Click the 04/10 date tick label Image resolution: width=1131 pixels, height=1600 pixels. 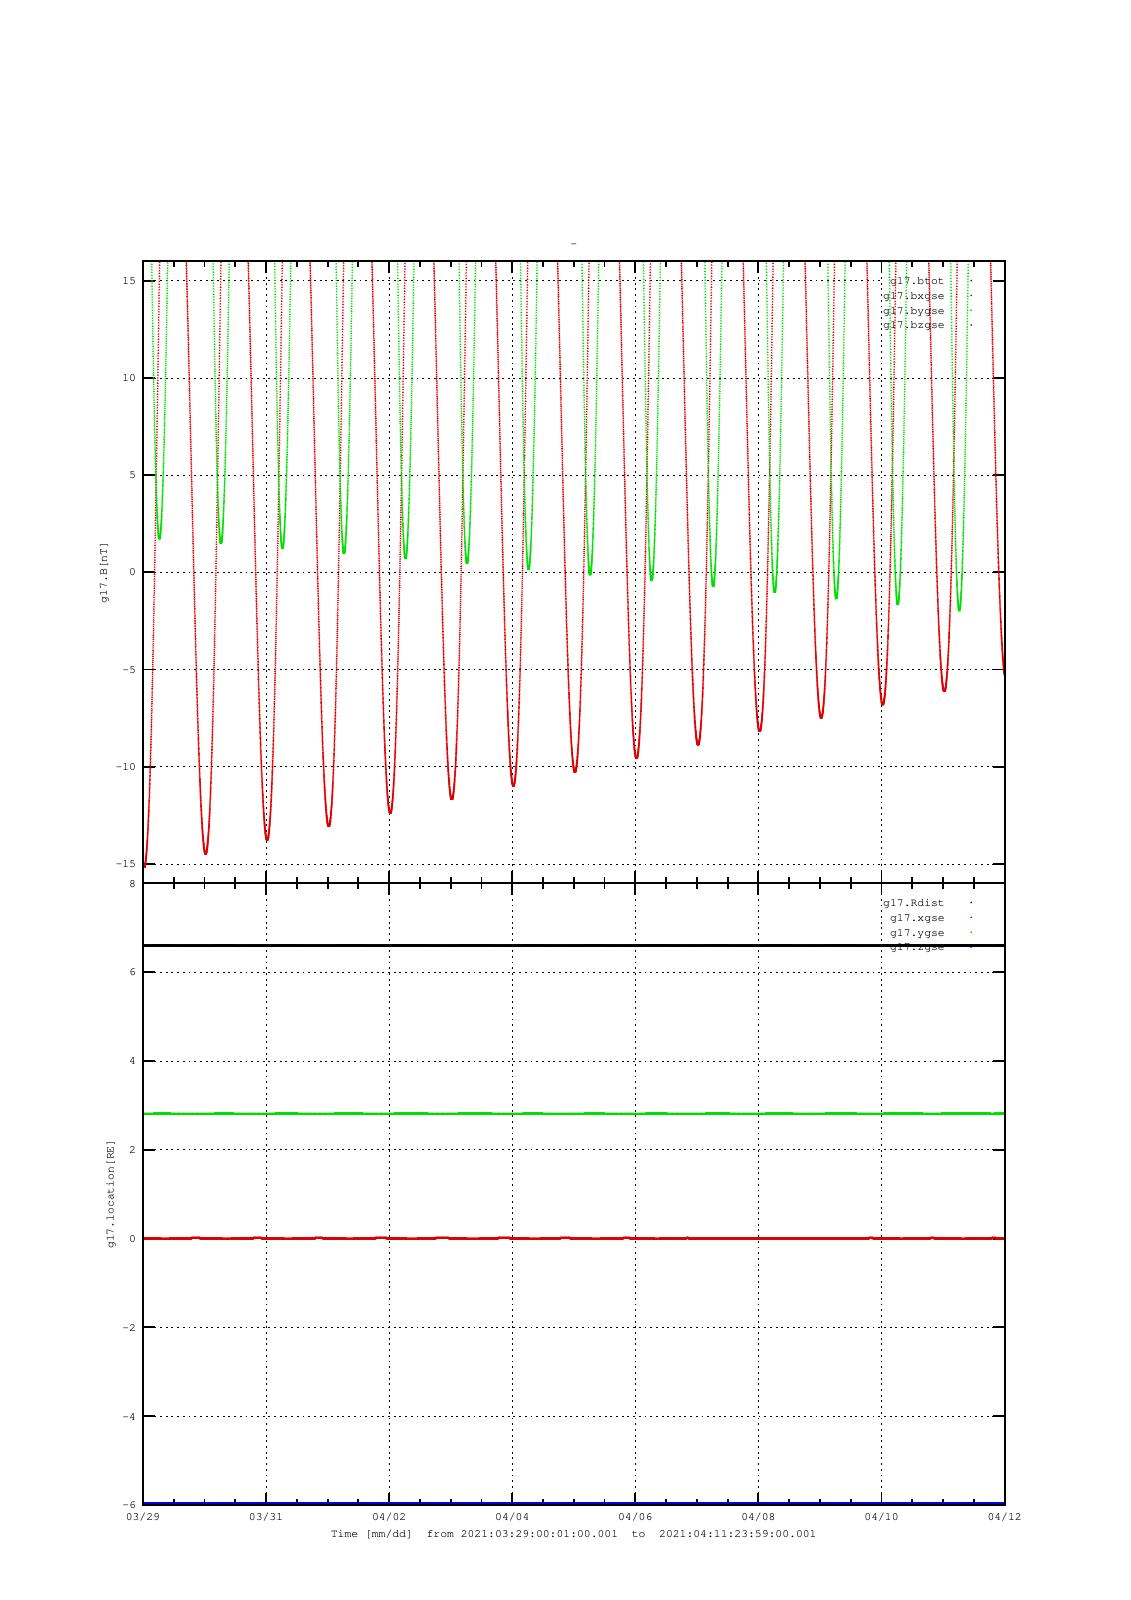click(x=881, y=1517)
